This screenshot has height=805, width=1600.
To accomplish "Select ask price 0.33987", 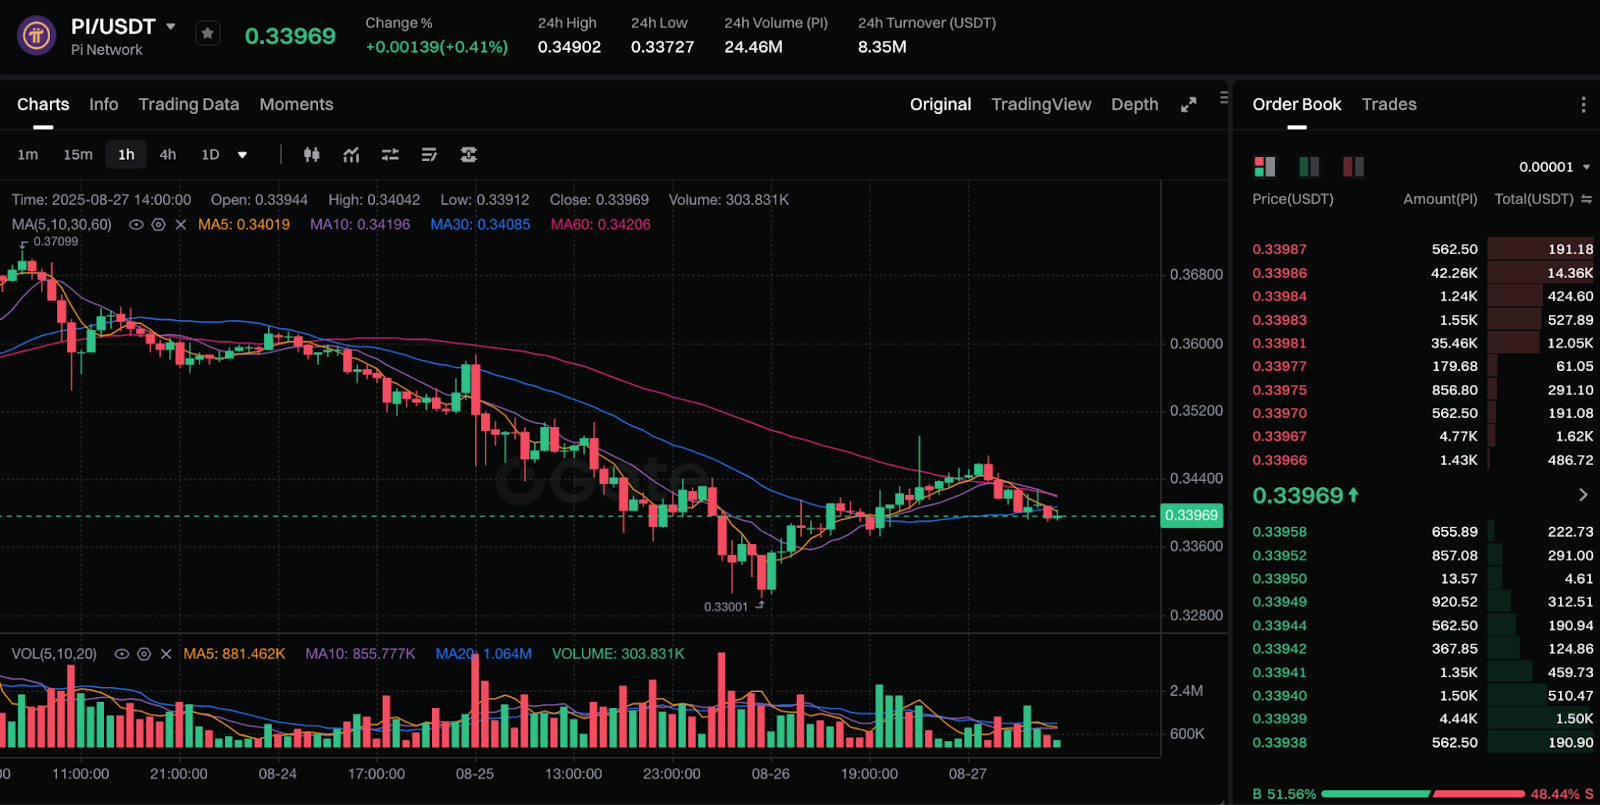I will coord(1279,249).
